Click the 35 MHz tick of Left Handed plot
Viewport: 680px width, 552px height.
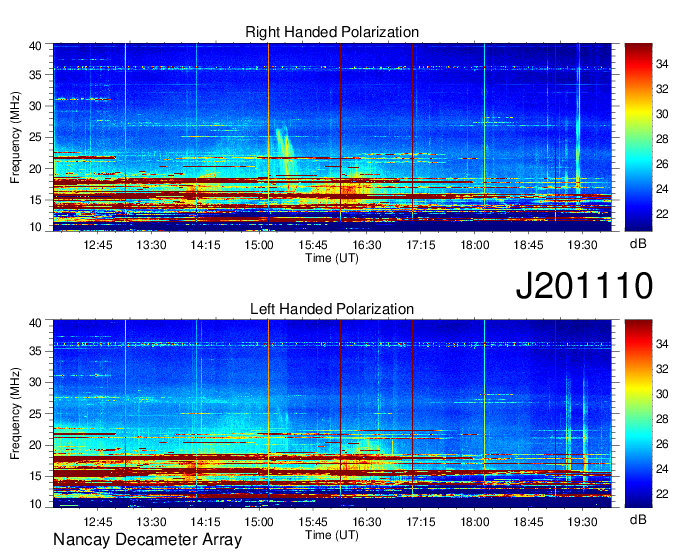point(35,351)
